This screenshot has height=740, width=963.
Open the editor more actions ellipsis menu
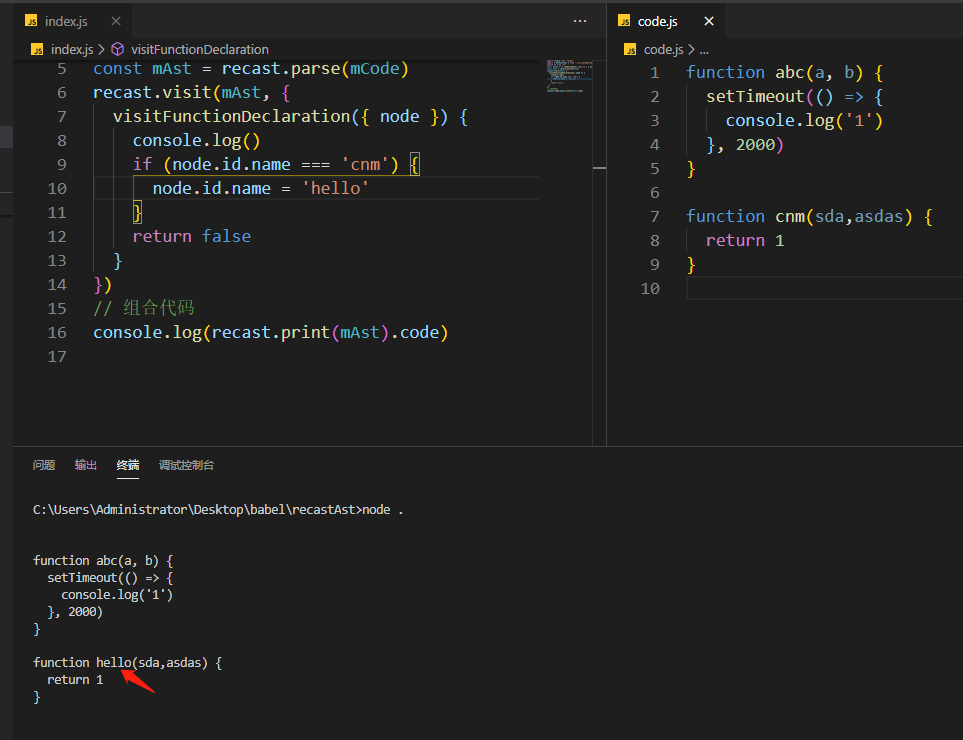click(580, 21)
